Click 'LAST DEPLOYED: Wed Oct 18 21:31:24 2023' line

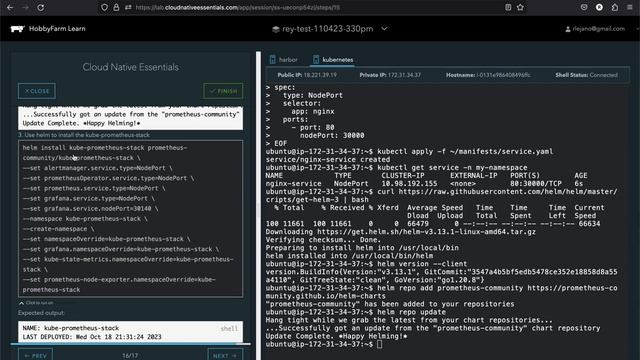click(x=92, y=337)
